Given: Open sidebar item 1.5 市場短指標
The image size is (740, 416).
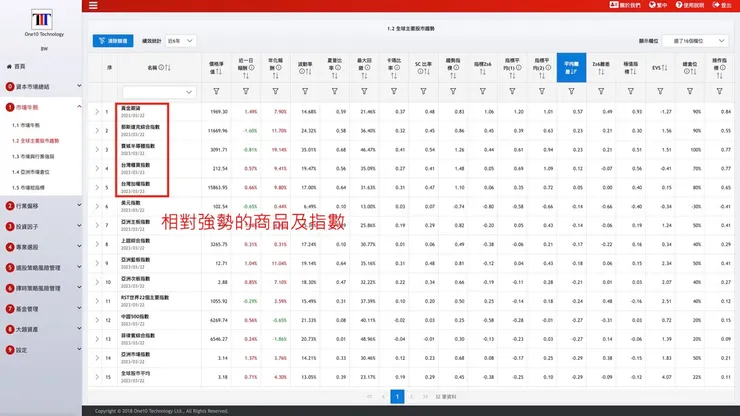Looking at the screenshot, I should coord(28,187).
